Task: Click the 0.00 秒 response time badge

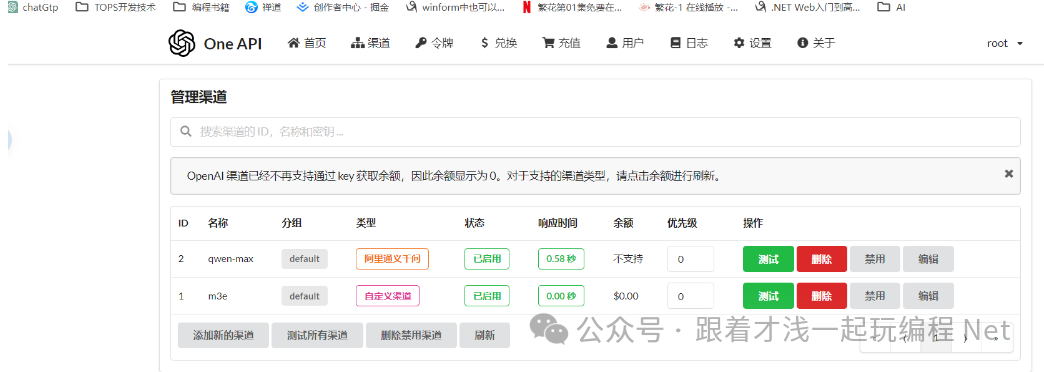Action: click(561, 295)
